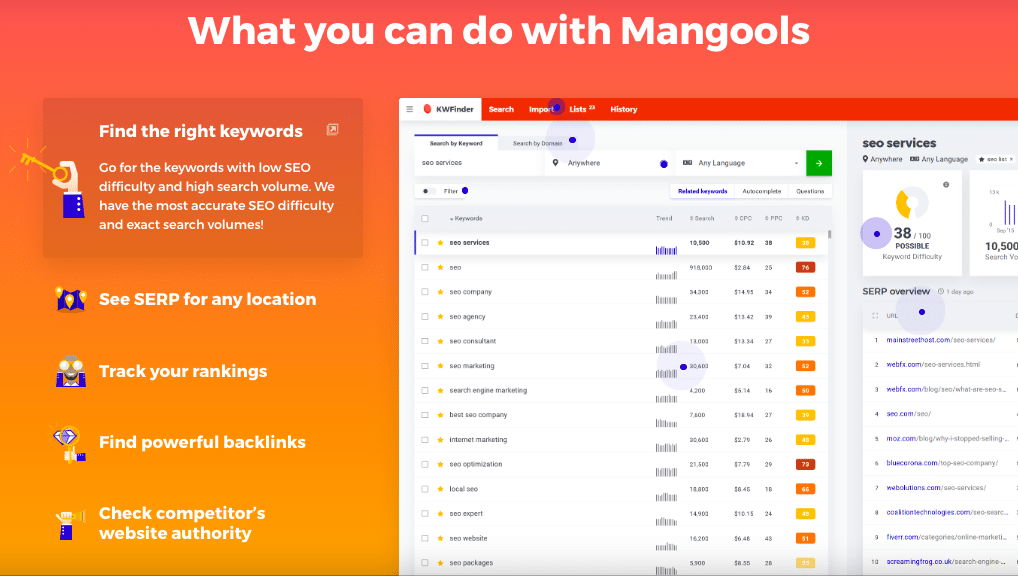The height and width of the screenshot is (576, 1018).
Task: Open the Lists menu item
Action: click(x=582, y=109)
